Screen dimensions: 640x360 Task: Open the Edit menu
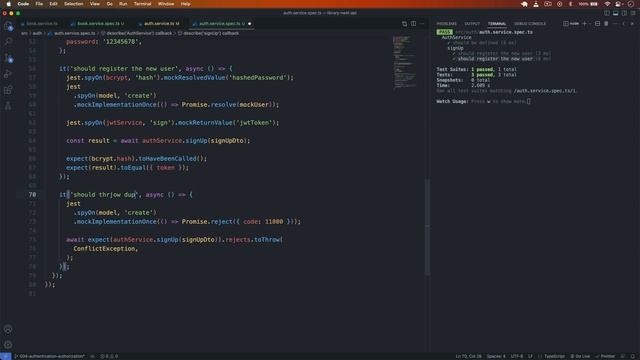[53, 4]
